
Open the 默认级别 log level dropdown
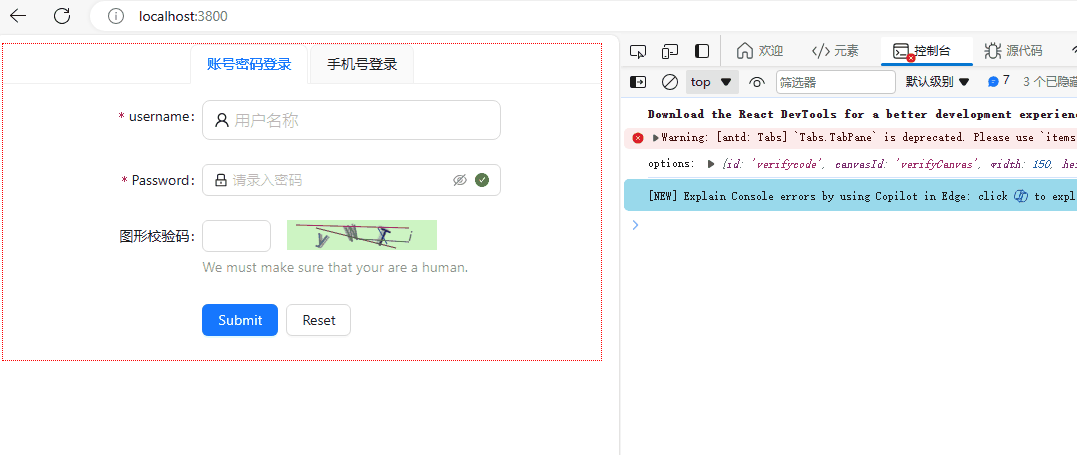[x=938, y=82]
